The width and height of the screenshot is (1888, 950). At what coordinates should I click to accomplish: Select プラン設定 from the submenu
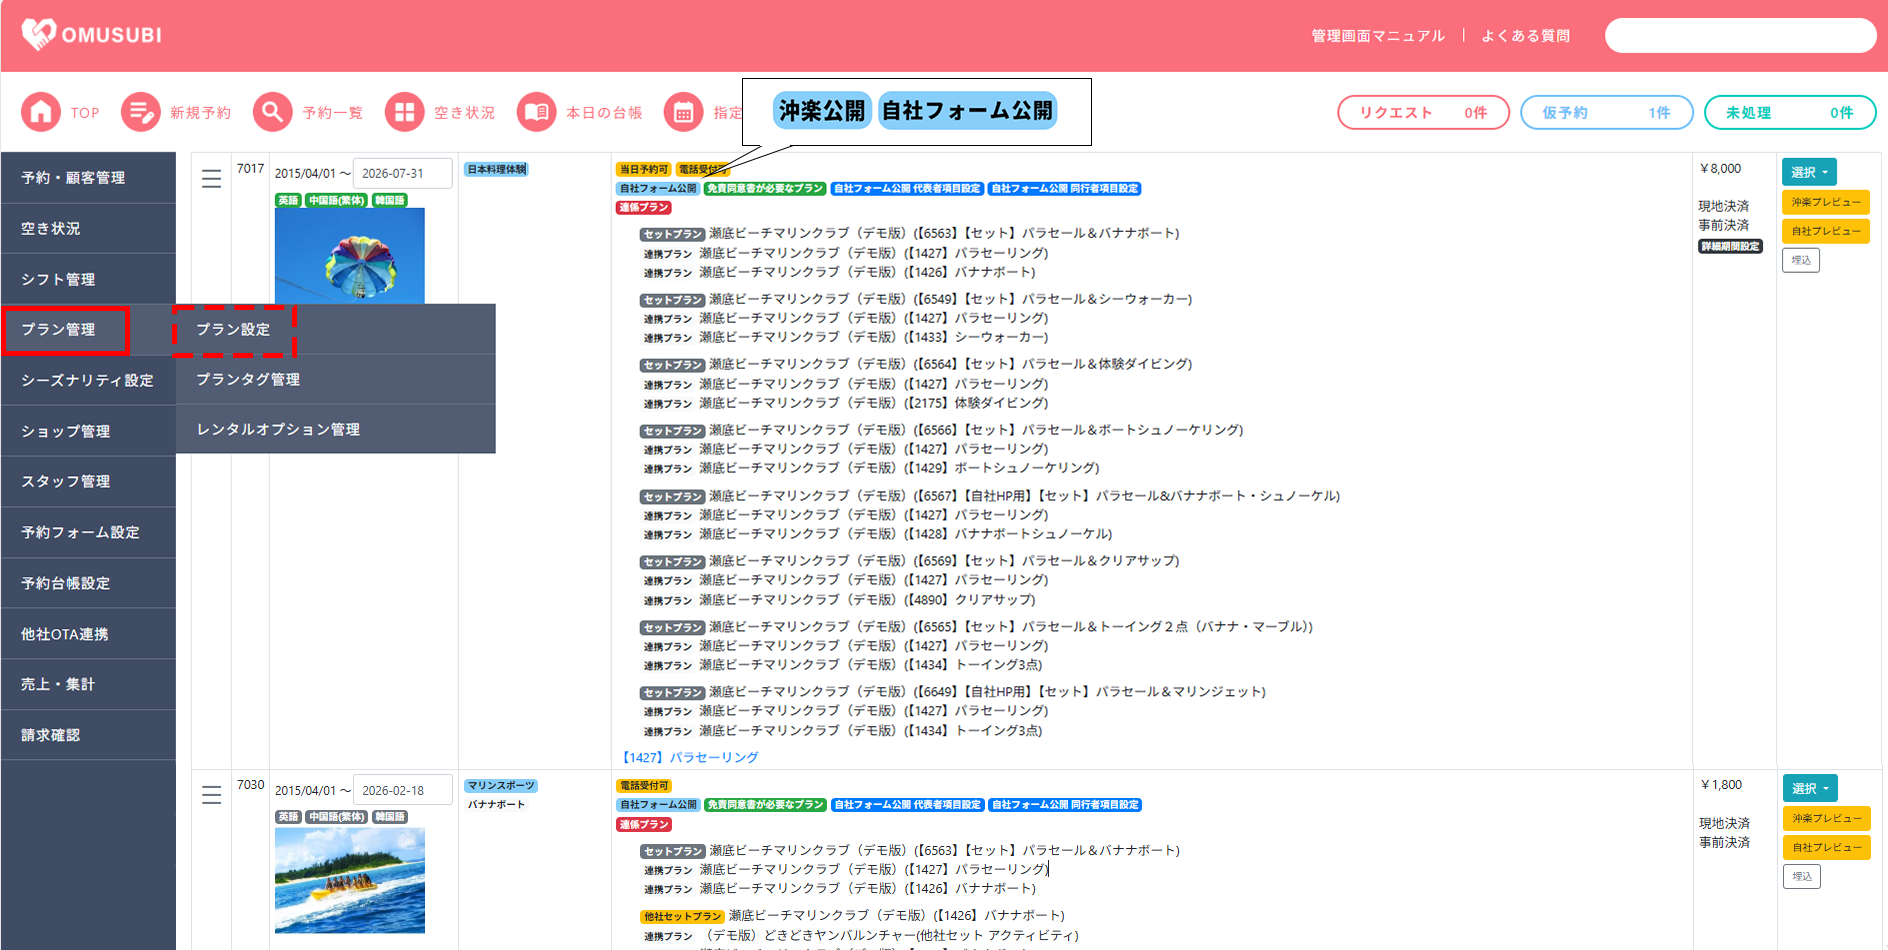(x=234, y=330)
